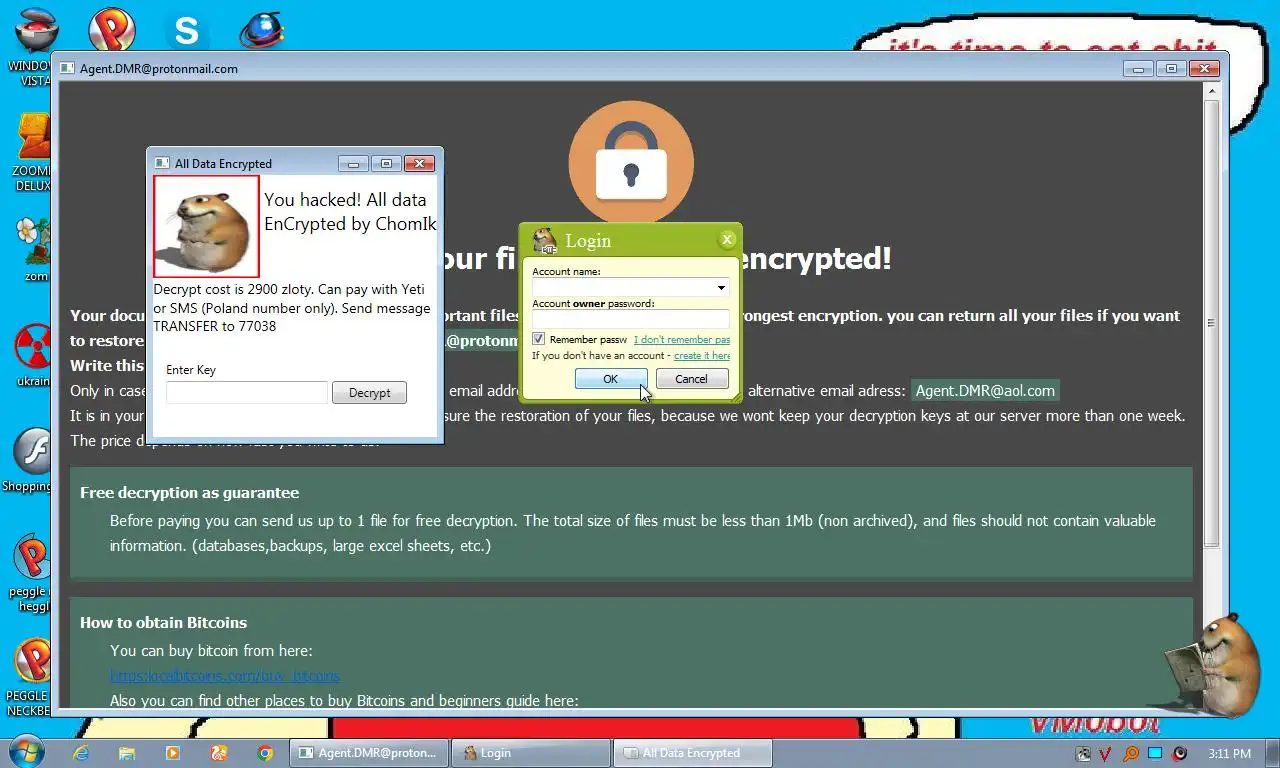Click OK in the Login dialog

611,379
